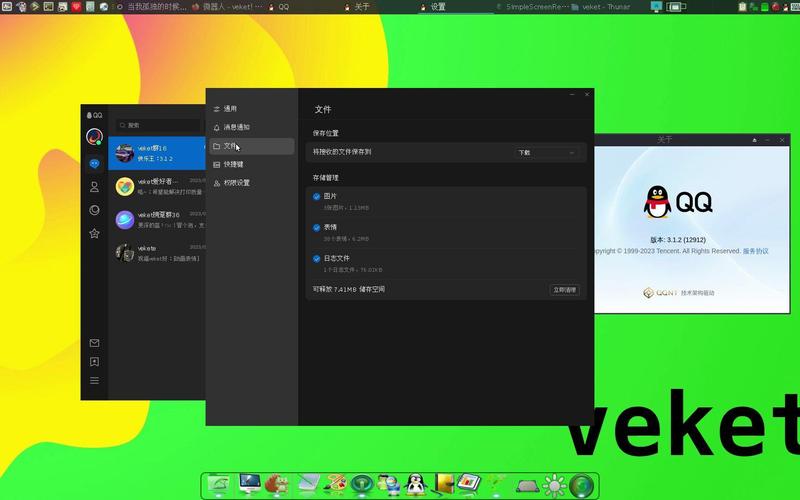Select the 权限设置 permissions settings tab

(252, 183)
